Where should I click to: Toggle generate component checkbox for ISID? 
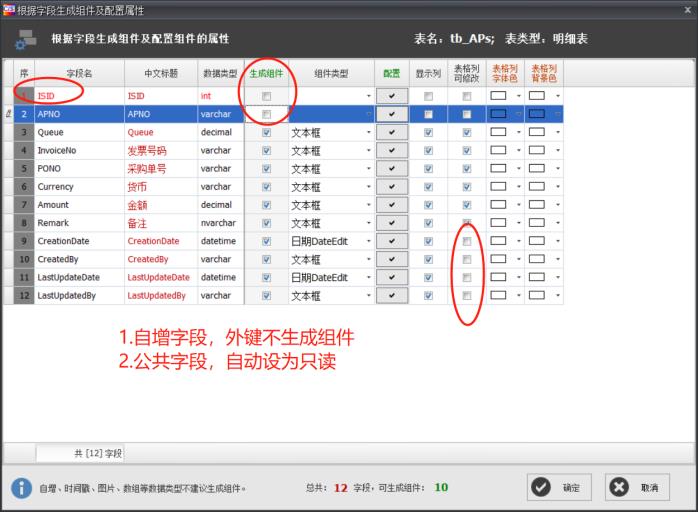266,96
